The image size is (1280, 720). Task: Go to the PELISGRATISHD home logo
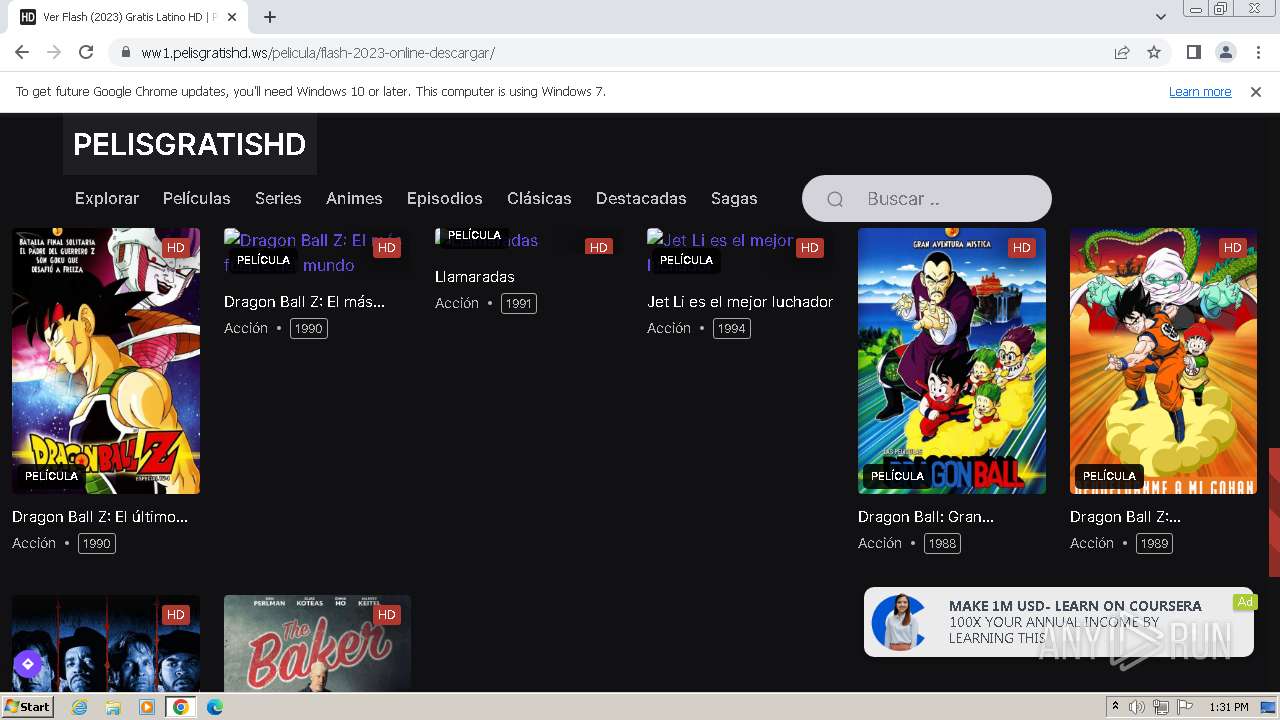point(189,144)
